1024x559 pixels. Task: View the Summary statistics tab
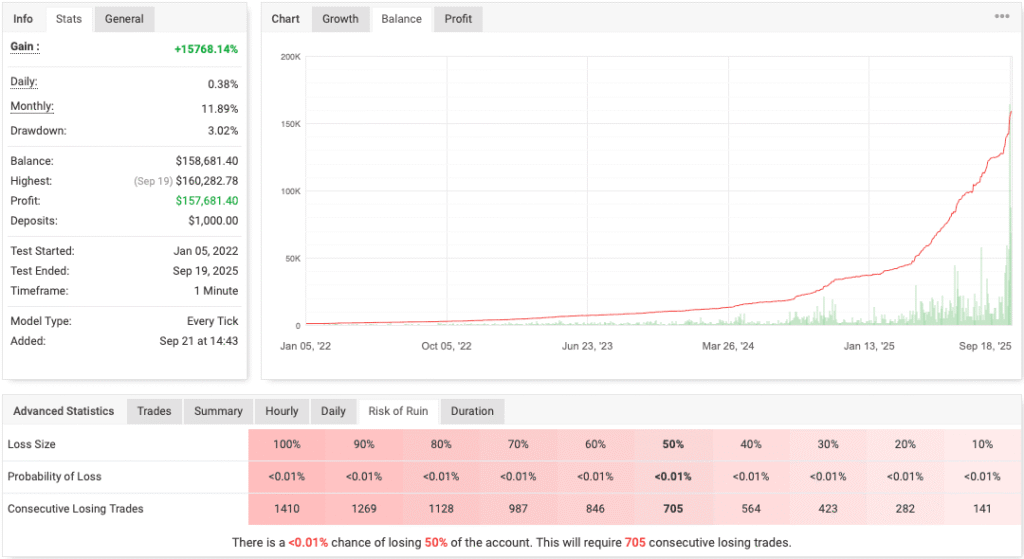click(x=218, y=411)
